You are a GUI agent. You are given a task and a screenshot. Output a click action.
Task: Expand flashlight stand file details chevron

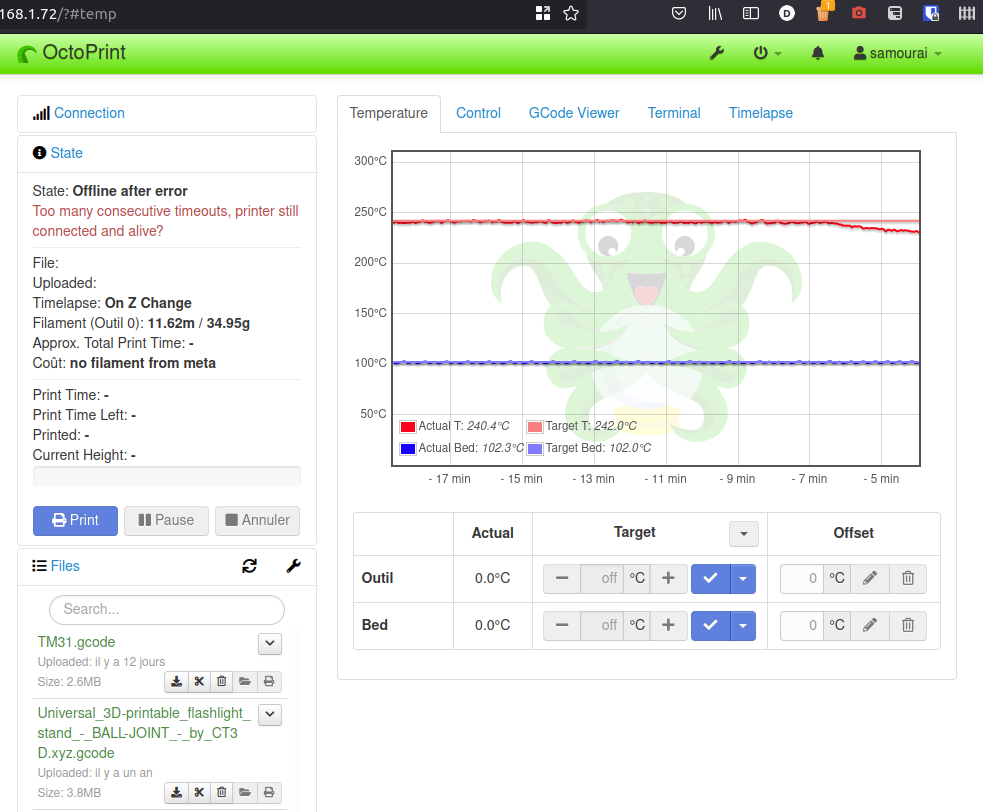(270, 714)
